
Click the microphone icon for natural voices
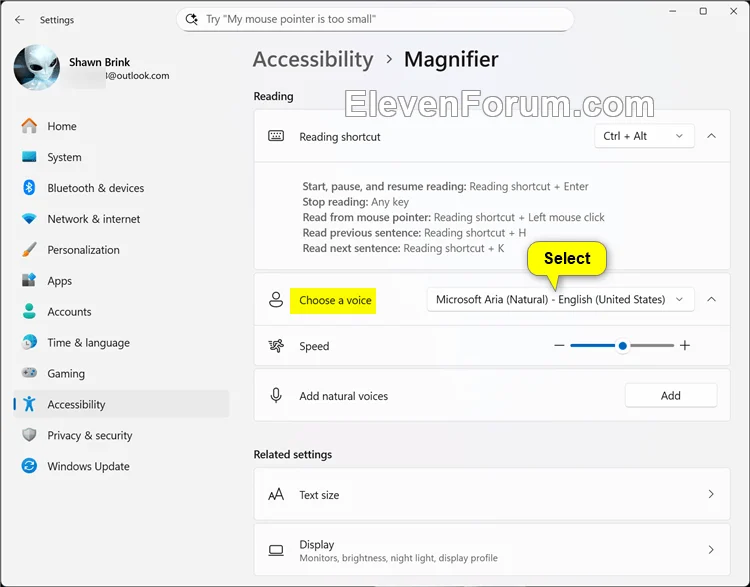pos(276,396)
